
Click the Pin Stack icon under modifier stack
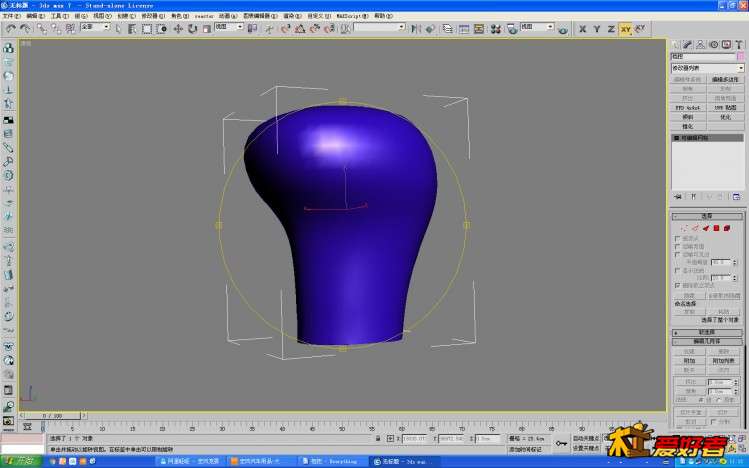(x=677, y=197)
